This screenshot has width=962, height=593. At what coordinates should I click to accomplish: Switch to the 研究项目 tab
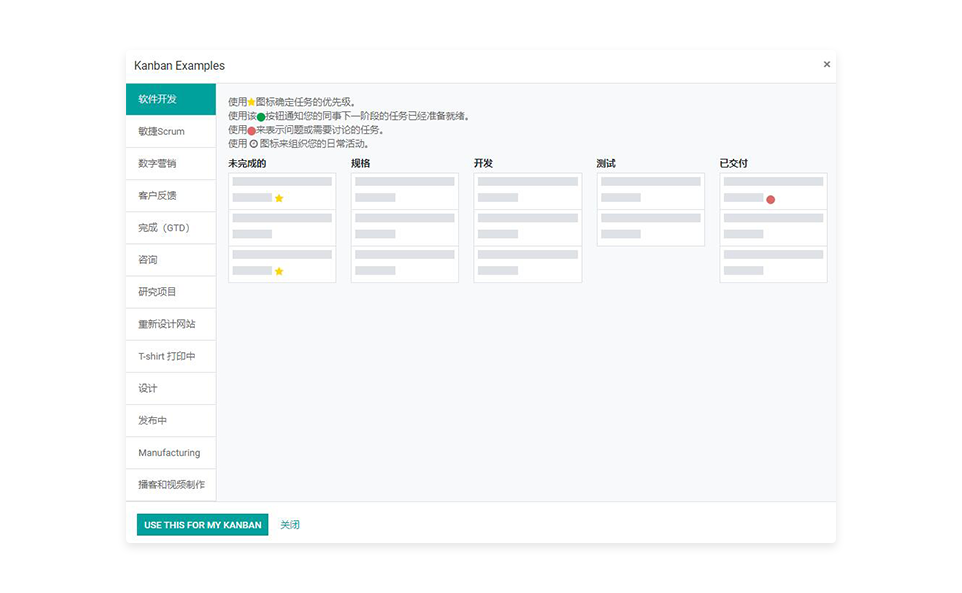pyautogui.click(x=171, y=292)
